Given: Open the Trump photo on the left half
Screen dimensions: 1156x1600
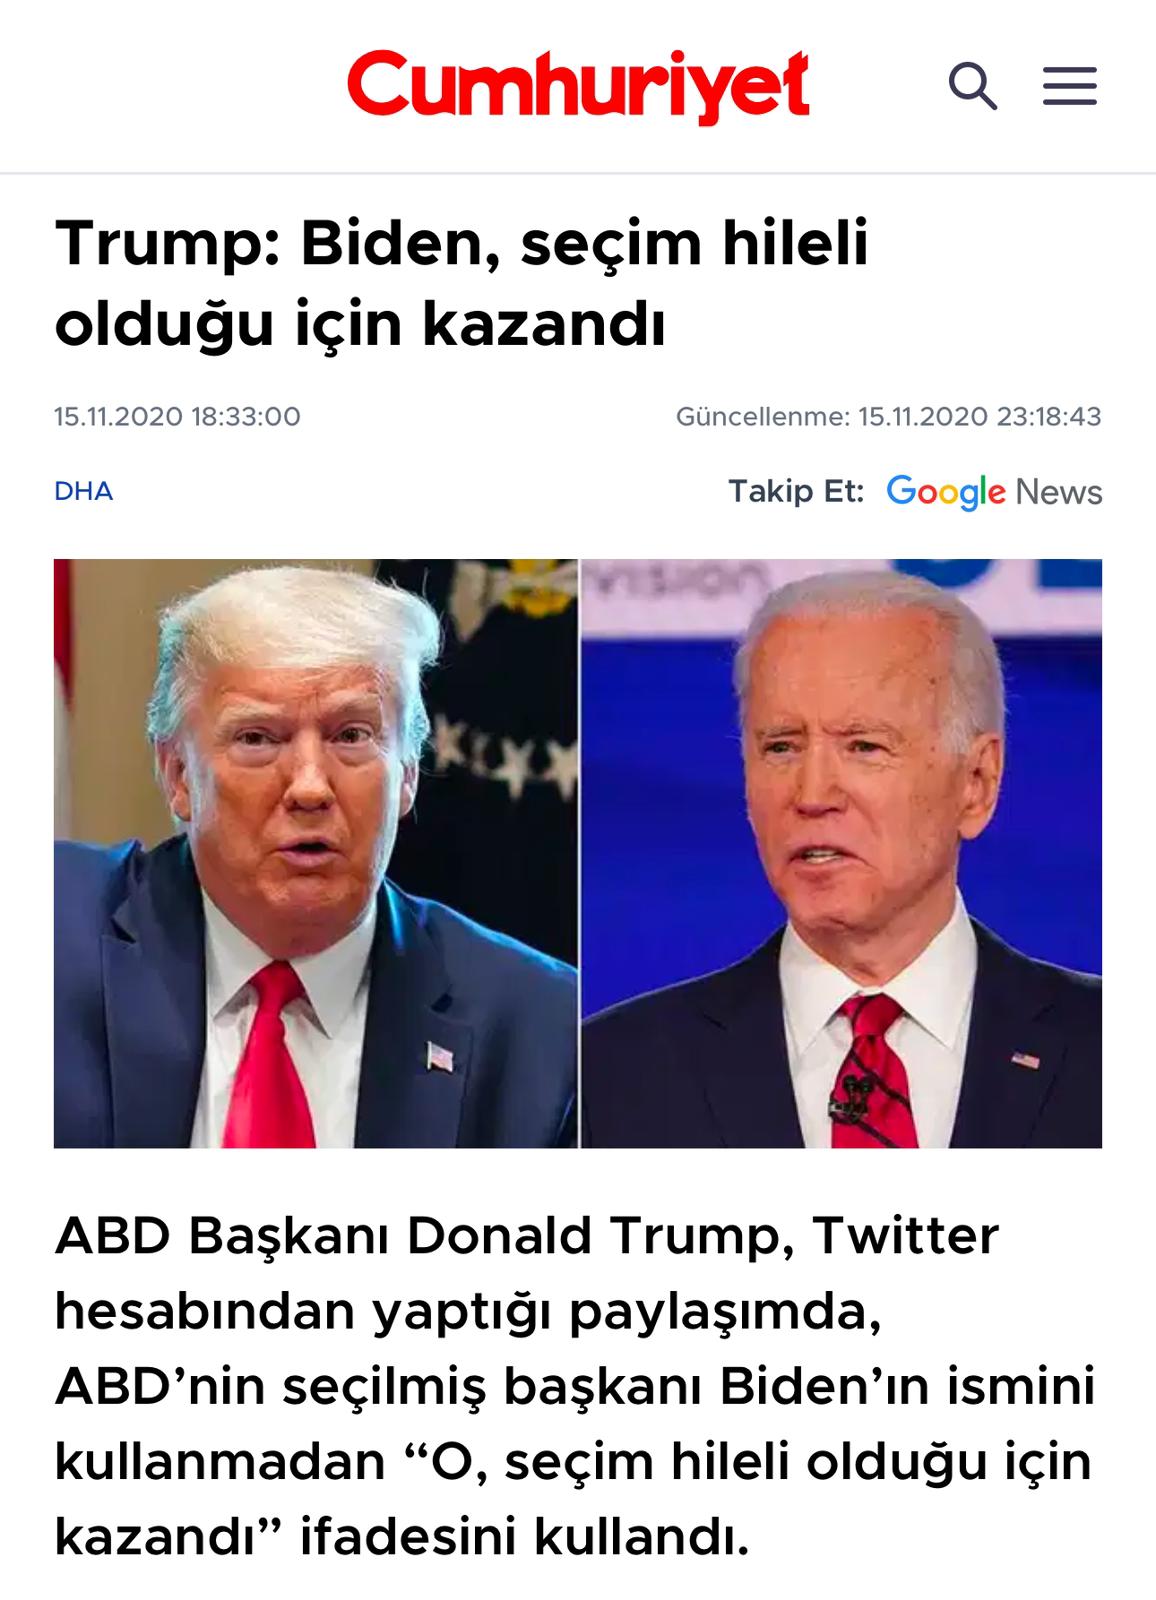Looking at the screenshot, I should coord(316,853).
